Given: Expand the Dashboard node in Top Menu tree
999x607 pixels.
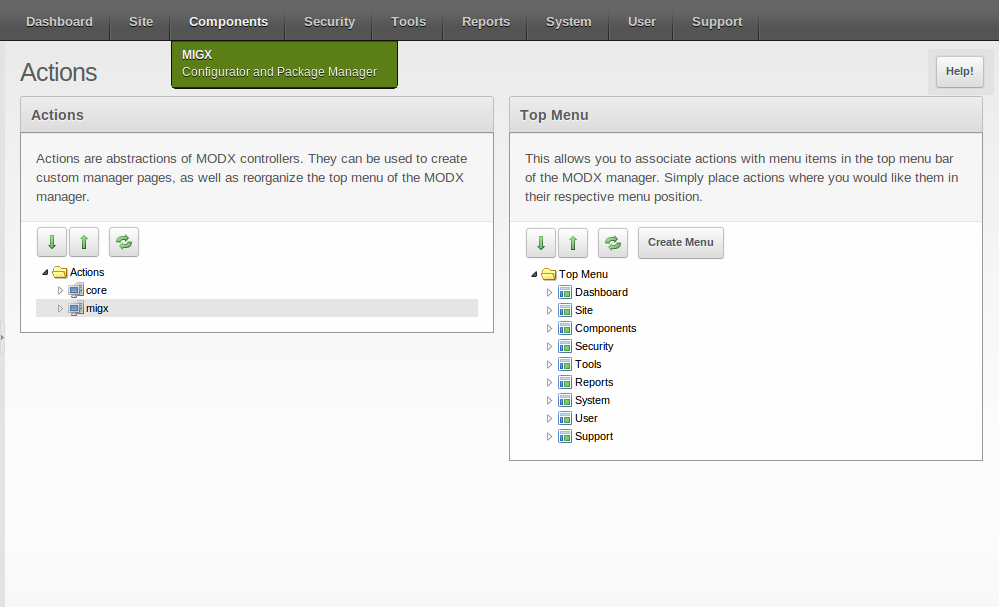Looking at the screenshot, I should [549, 292].
